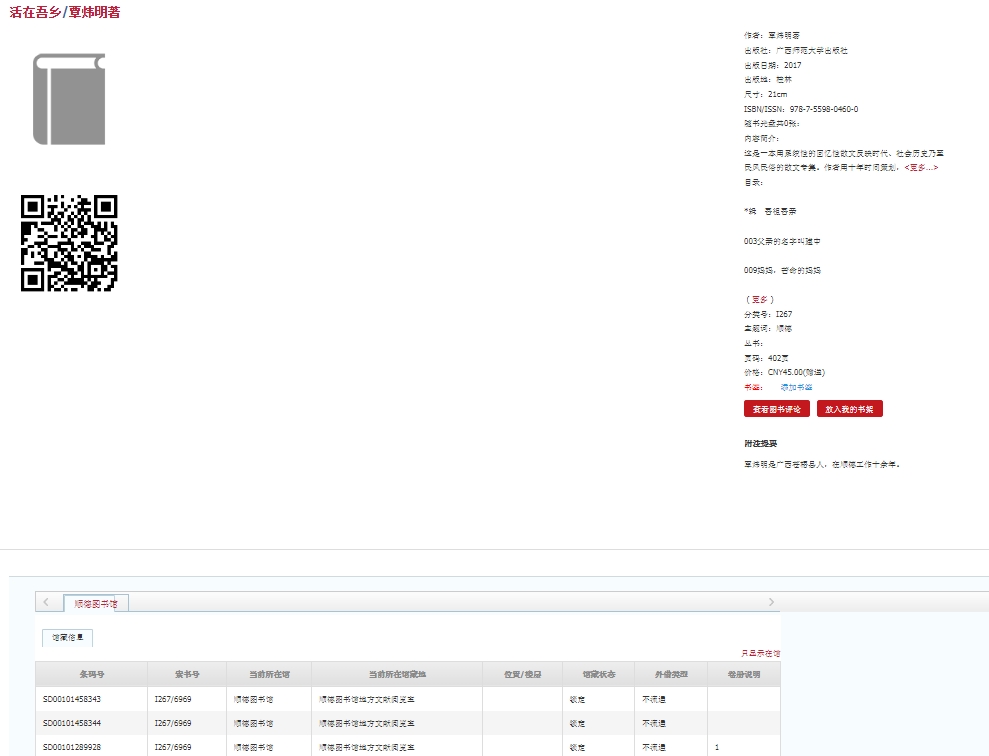
Task: Click the 卷册说明 column header
Action: pos(744,674)
